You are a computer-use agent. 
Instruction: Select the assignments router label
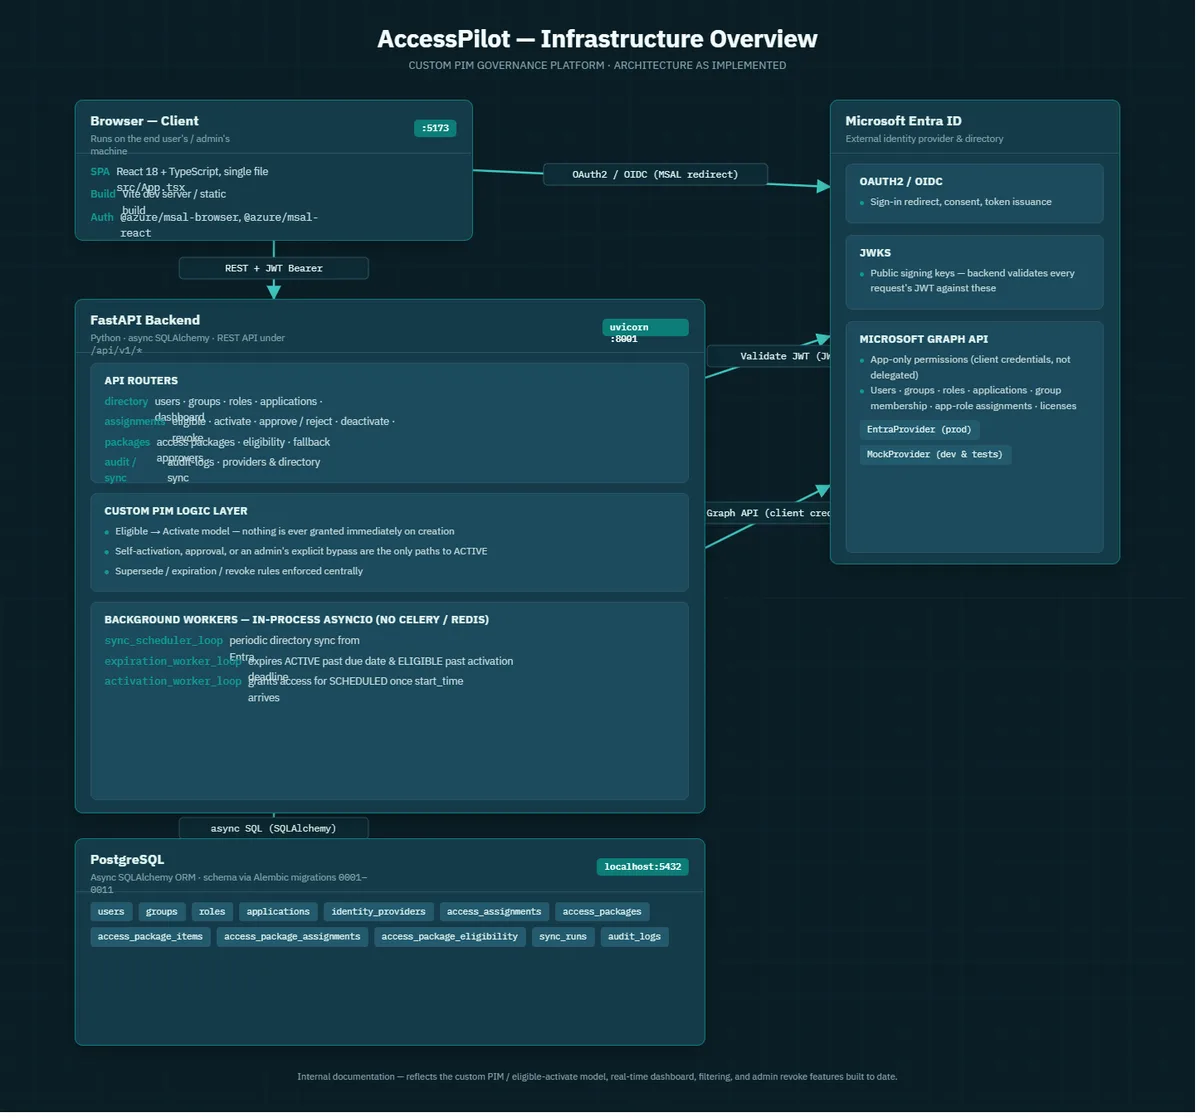(134, 422)
